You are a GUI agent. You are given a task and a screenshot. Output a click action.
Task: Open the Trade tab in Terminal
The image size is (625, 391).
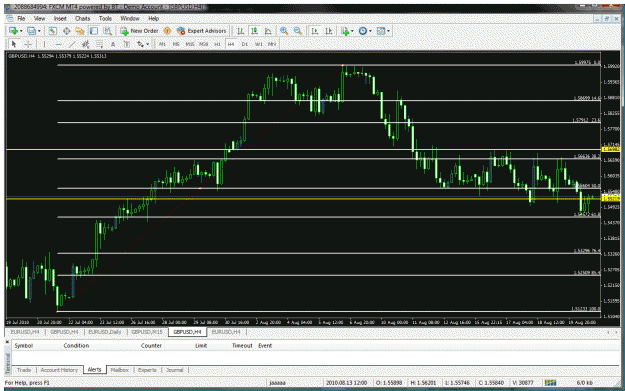coord(24,370)
